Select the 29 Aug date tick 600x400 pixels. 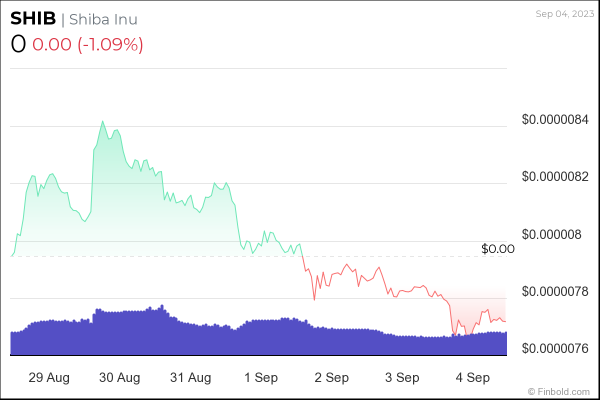coord(50,378)
